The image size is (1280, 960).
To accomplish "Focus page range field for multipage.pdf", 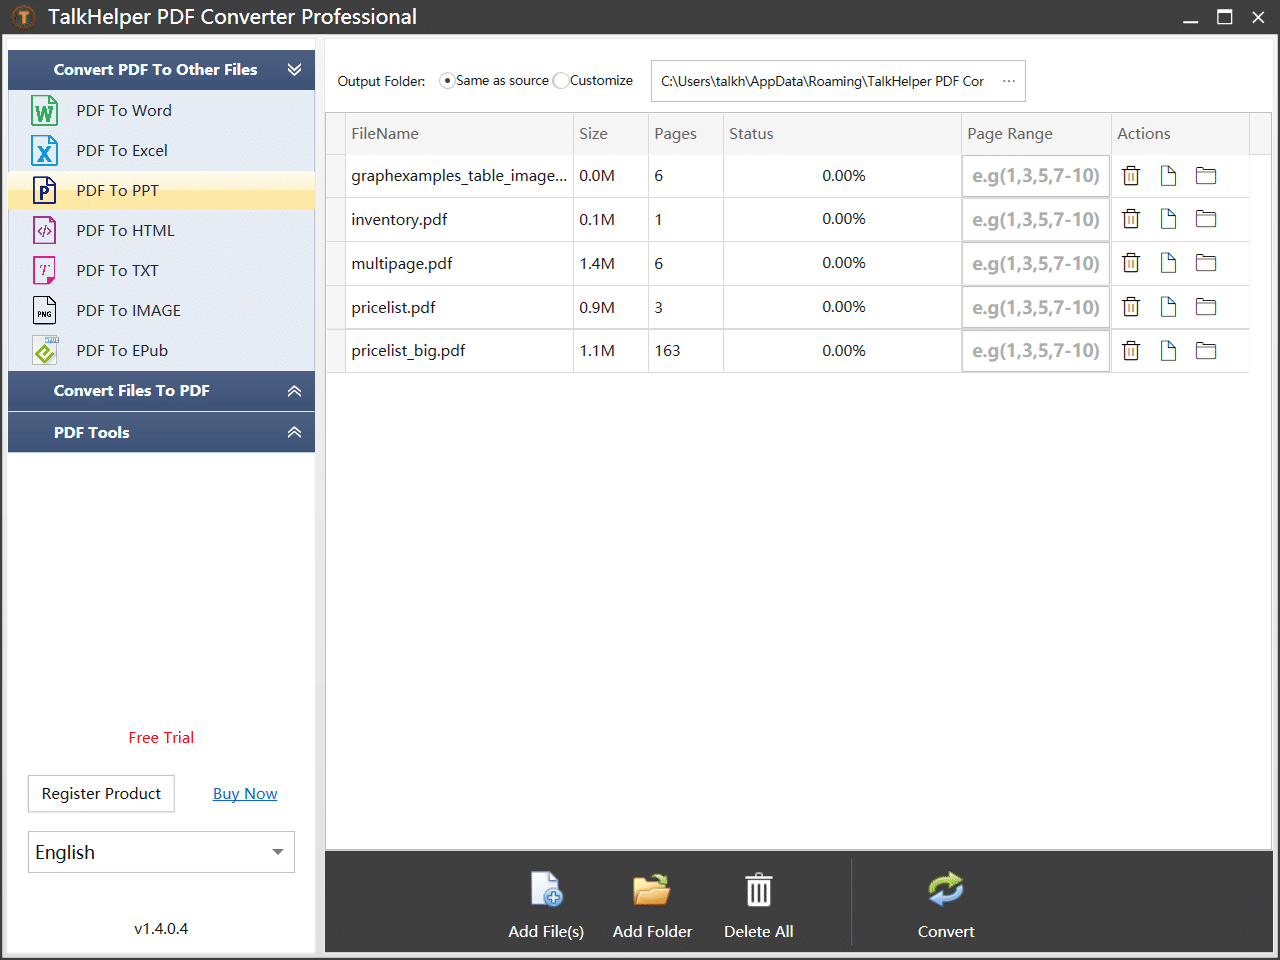I will pos(1036,263).
